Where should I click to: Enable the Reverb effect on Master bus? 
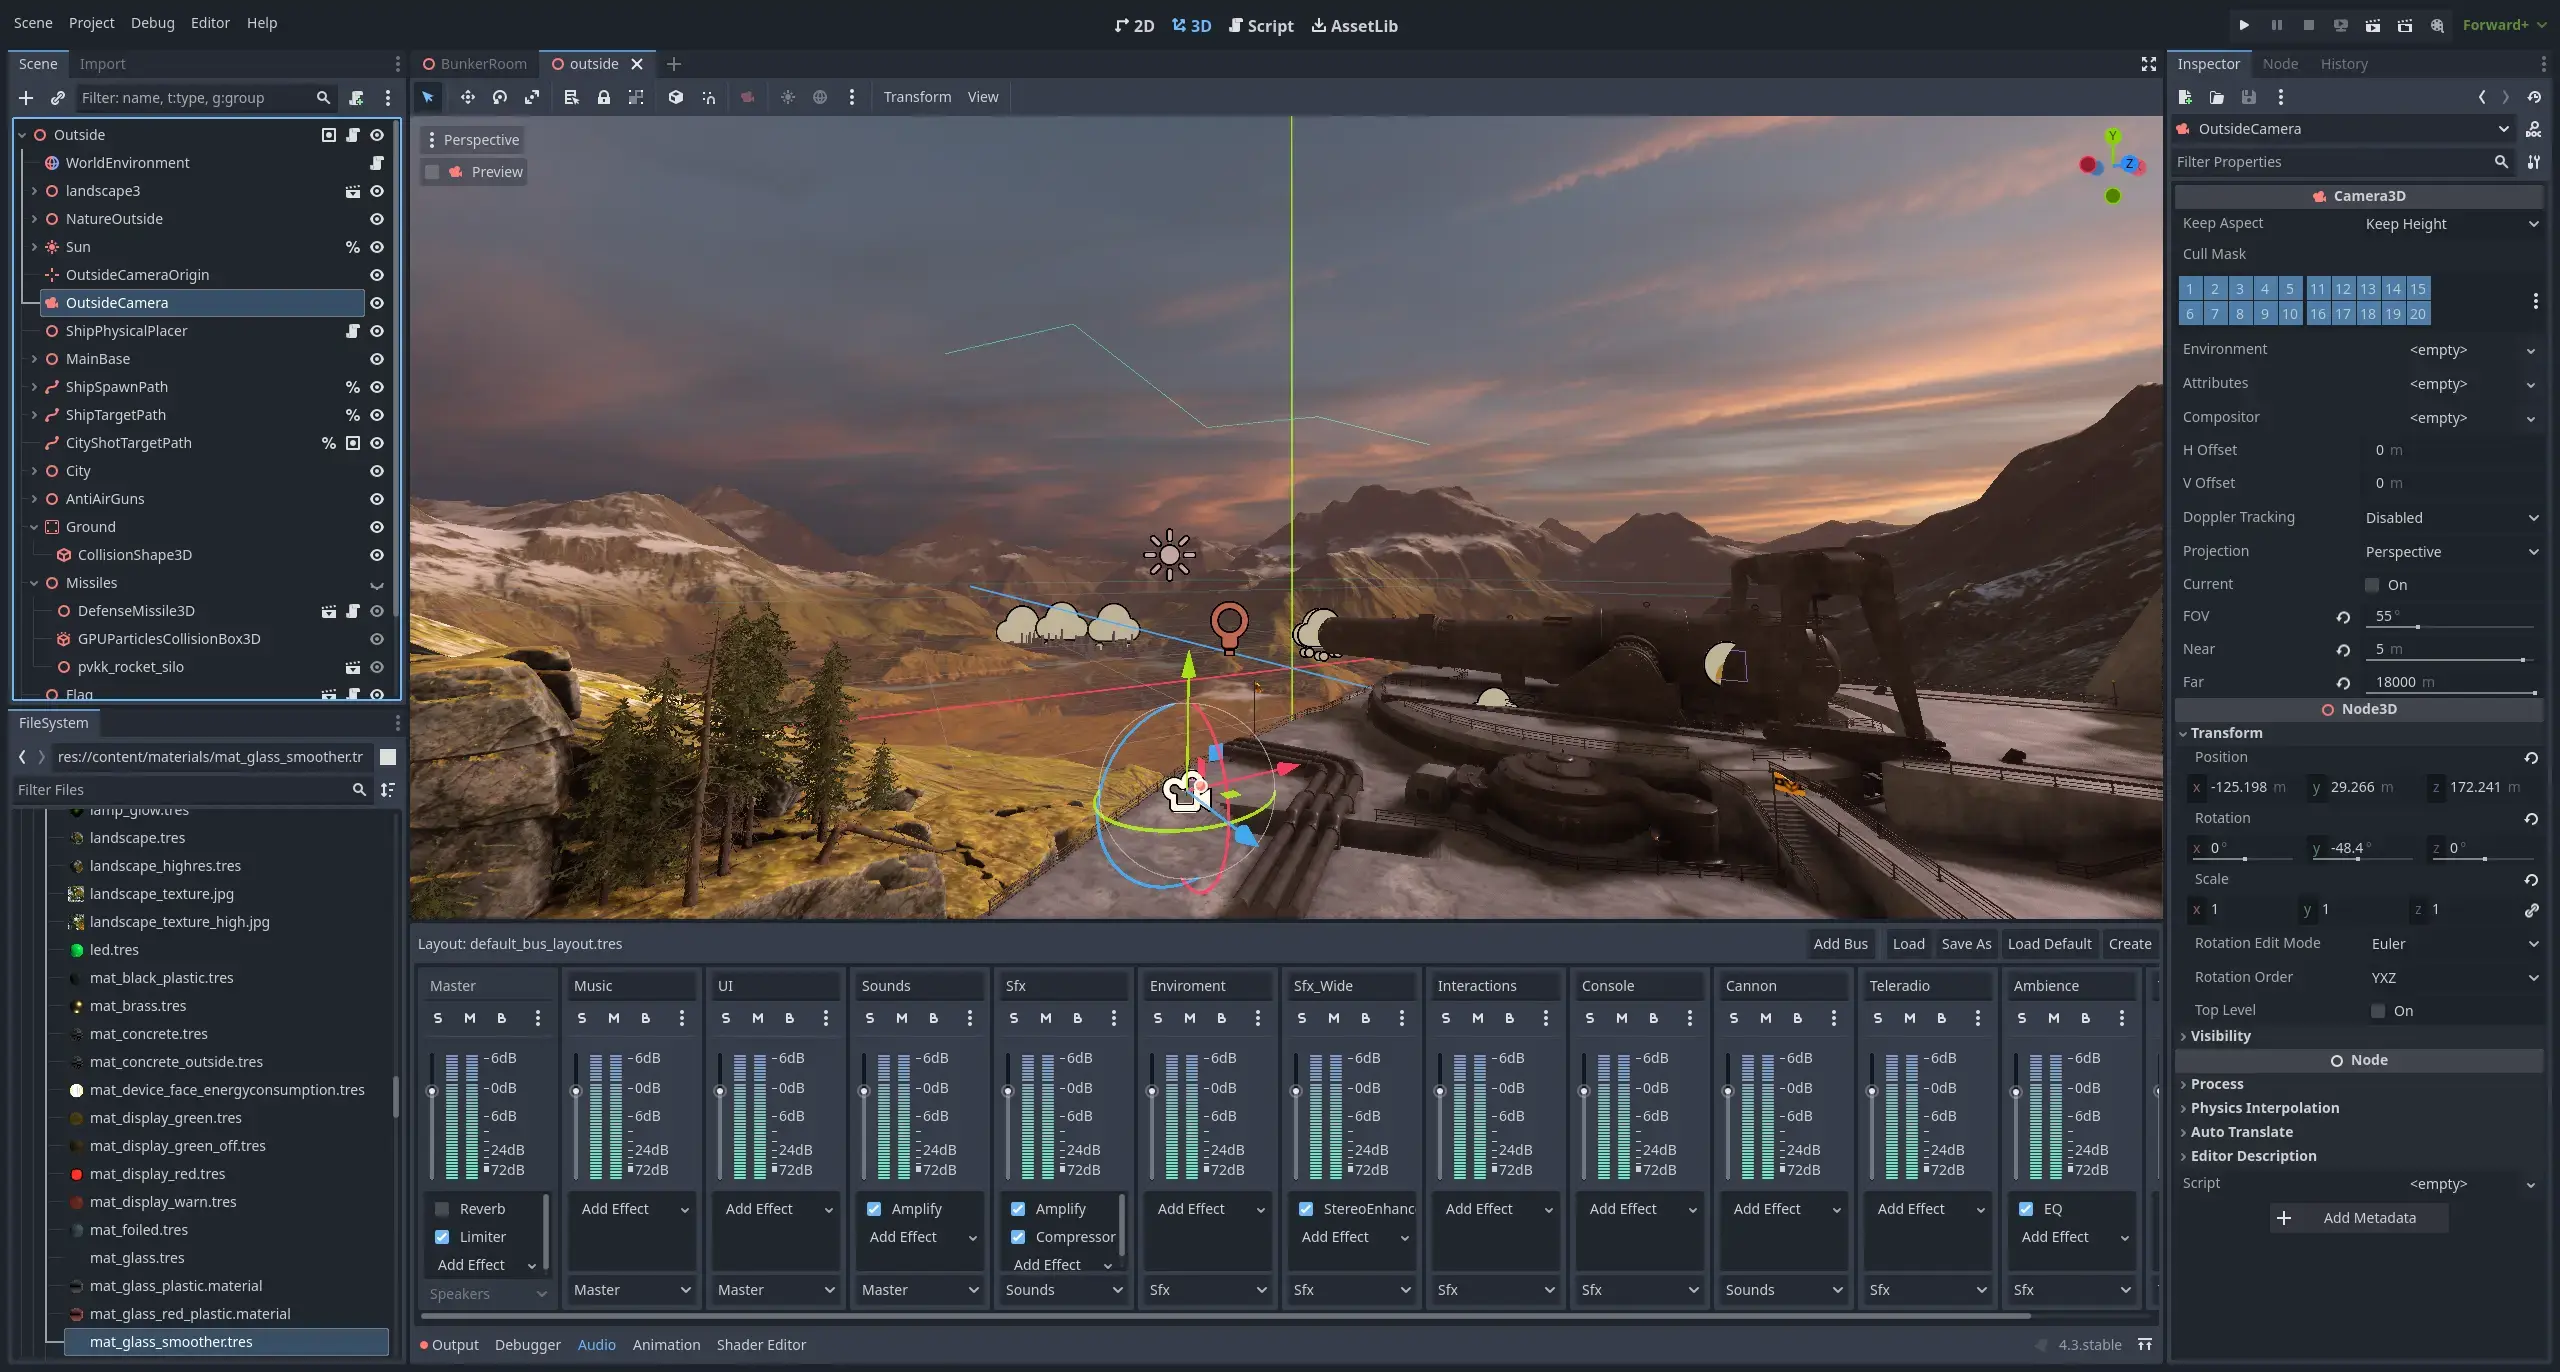point(442,1209)
